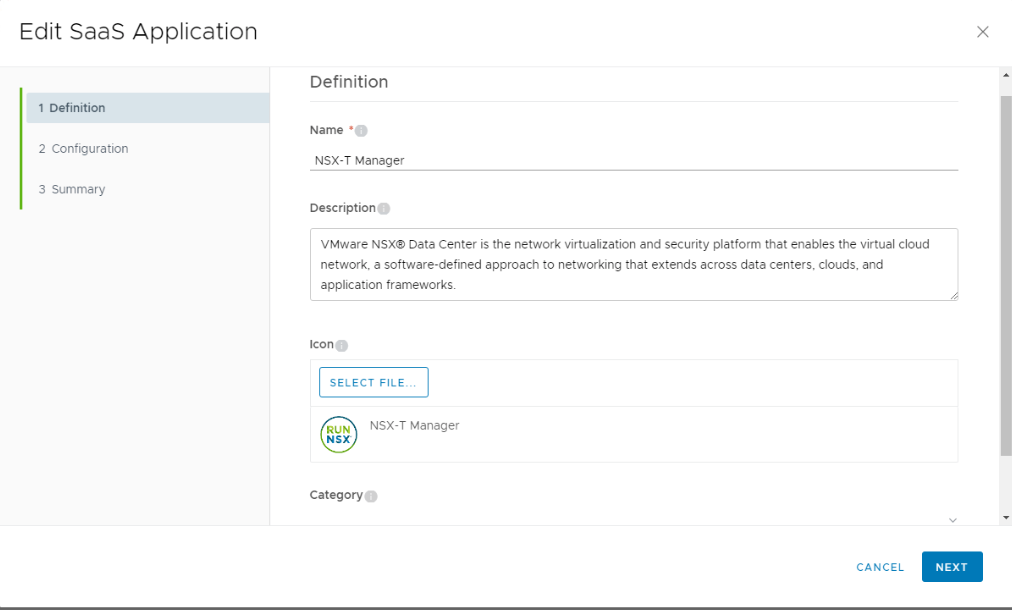
Task: Select the Definition step
Action: click(148, 108)
